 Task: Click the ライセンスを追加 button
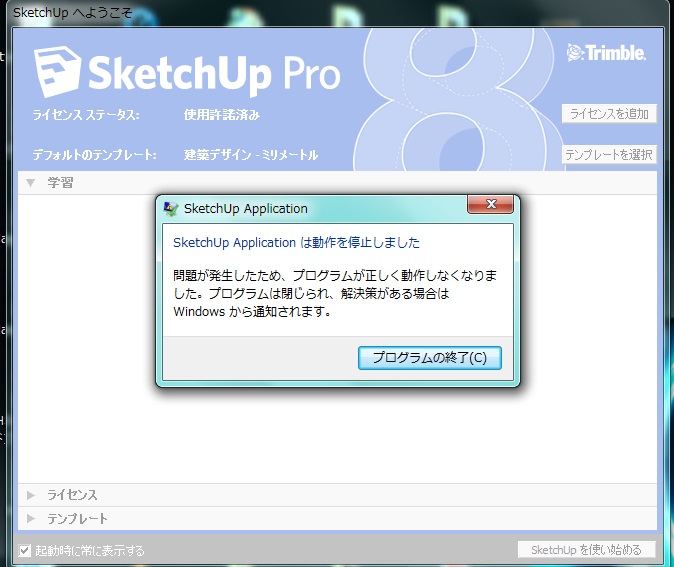(x=609, y=114)
